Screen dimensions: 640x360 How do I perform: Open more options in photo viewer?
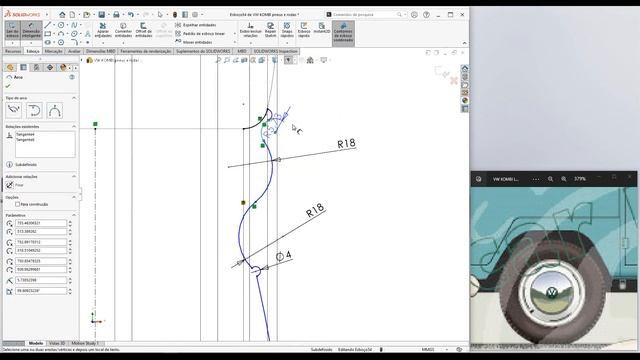(536, 179)
